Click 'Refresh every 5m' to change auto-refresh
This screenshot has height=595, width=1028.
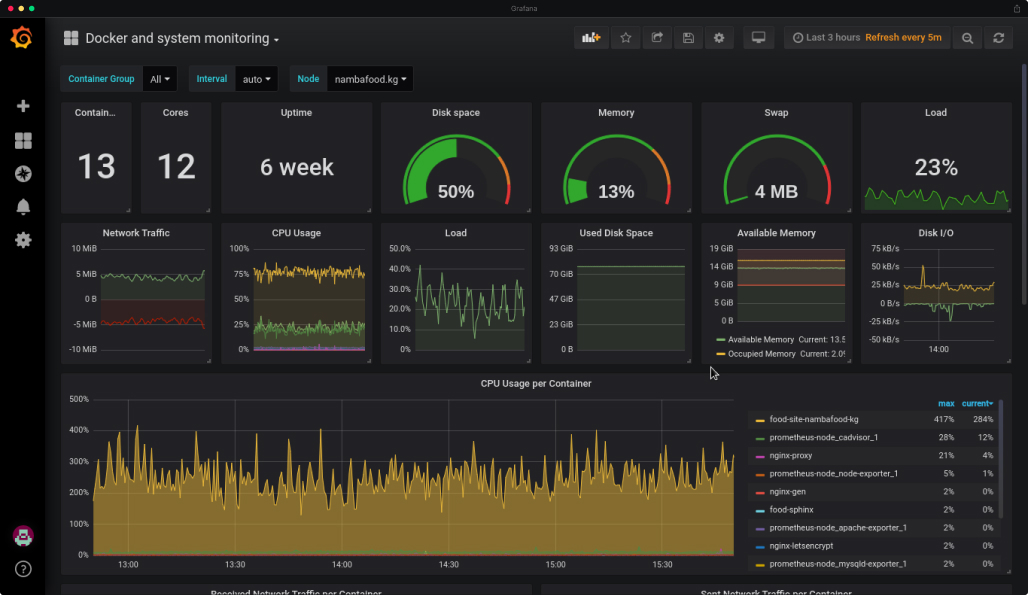click(x=903, y=37)
